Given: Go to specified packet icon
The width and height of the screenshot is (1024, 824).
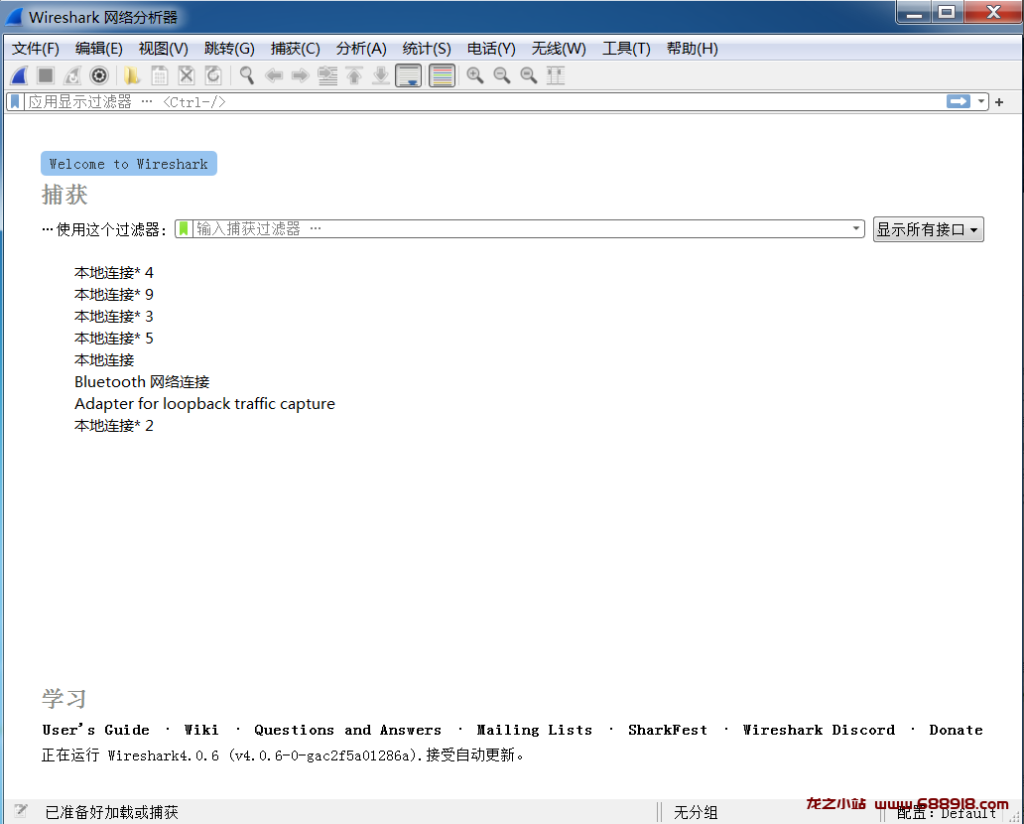Looking at the screenshot, I should click(x=327, y=76).
